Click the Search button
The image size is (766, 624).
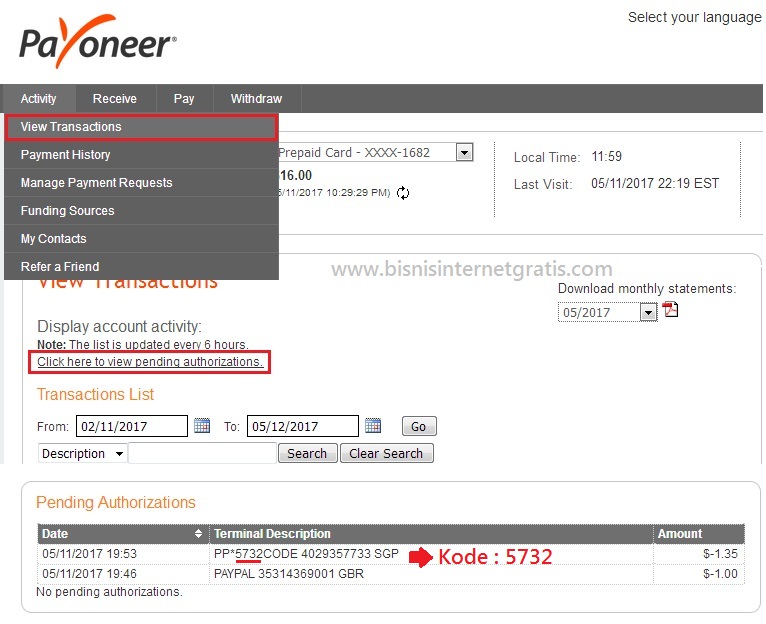307,453
